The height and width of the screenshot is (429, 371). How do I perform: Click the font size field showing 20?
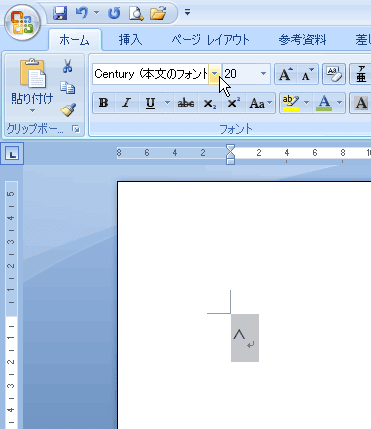(240, 74)
